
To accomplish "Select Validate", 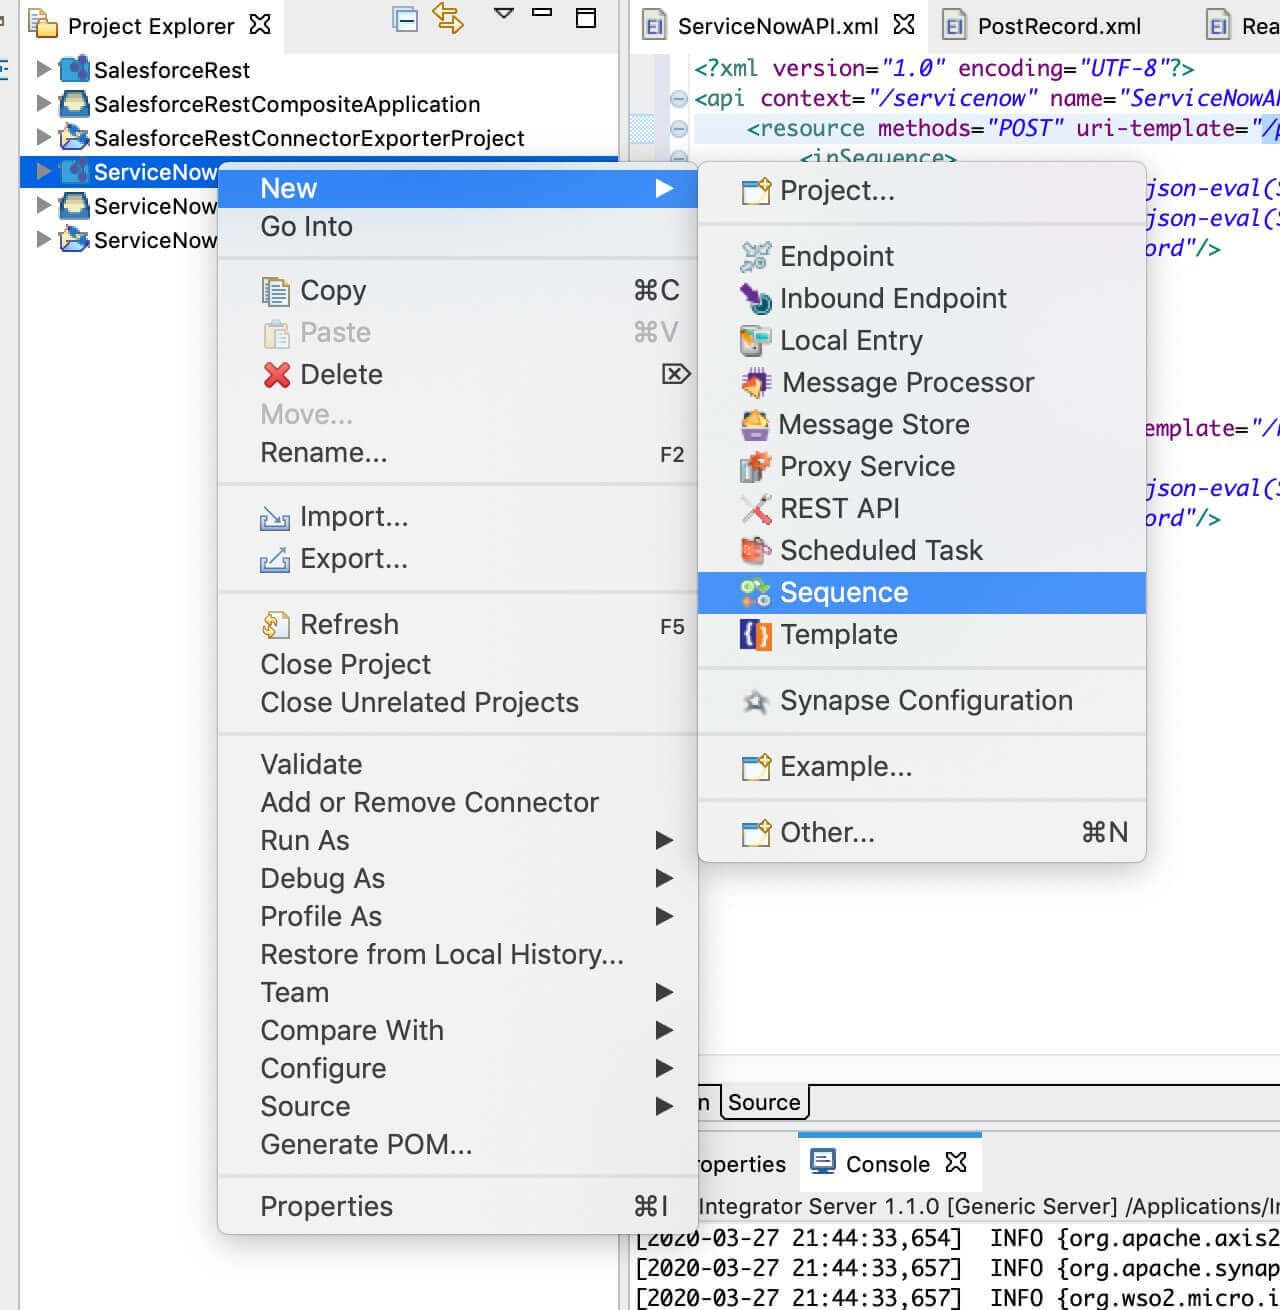I will (x=457, y=765).
